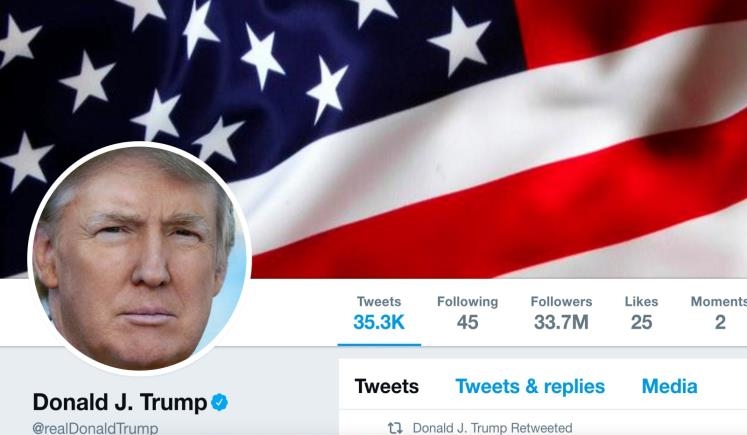The image size is (747, 435).
Task: Open the Likes stat label
Action: click(x=641, y=302)
